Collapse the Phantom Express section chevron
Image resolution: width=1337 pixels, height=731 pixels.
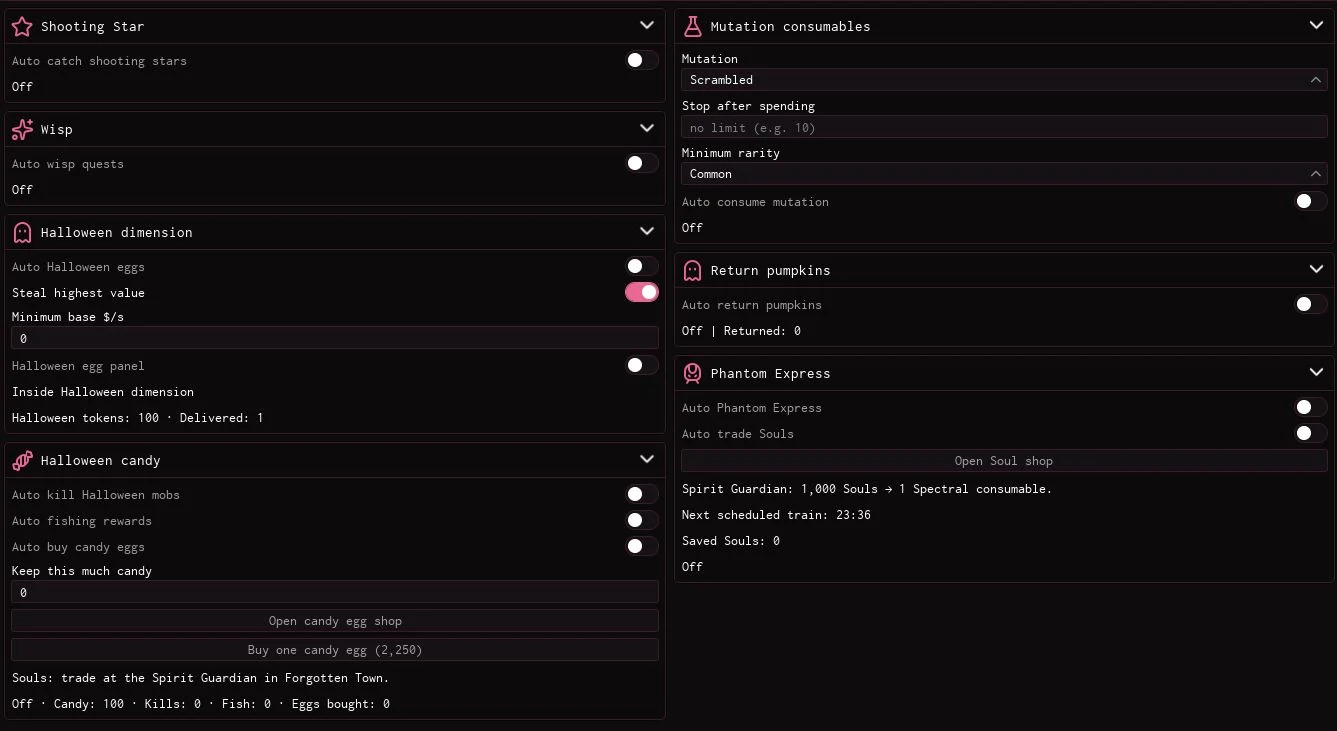pyautogui.click(x=1316, y=372)
